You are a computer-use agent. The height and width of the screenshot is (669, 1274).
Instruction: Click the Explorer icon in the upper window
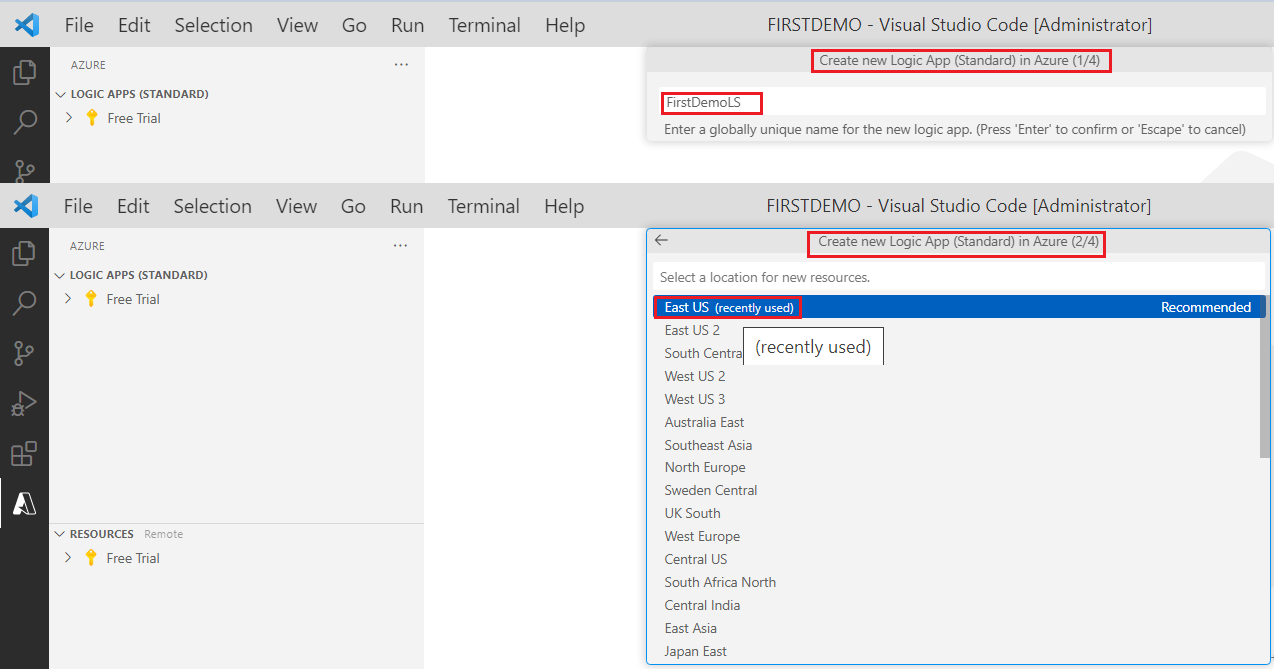pyautogui.click(x=24, y=72)
